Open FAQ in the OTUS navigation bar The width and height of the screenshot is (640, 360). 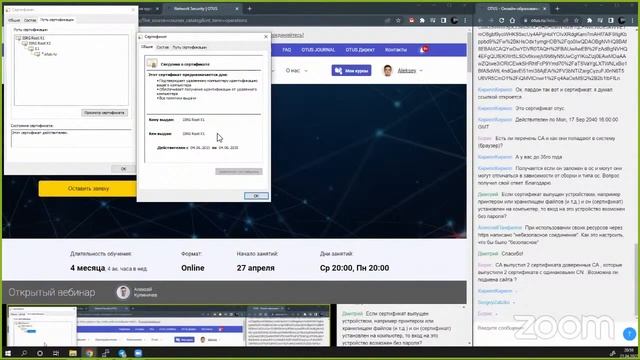point(287,50)
